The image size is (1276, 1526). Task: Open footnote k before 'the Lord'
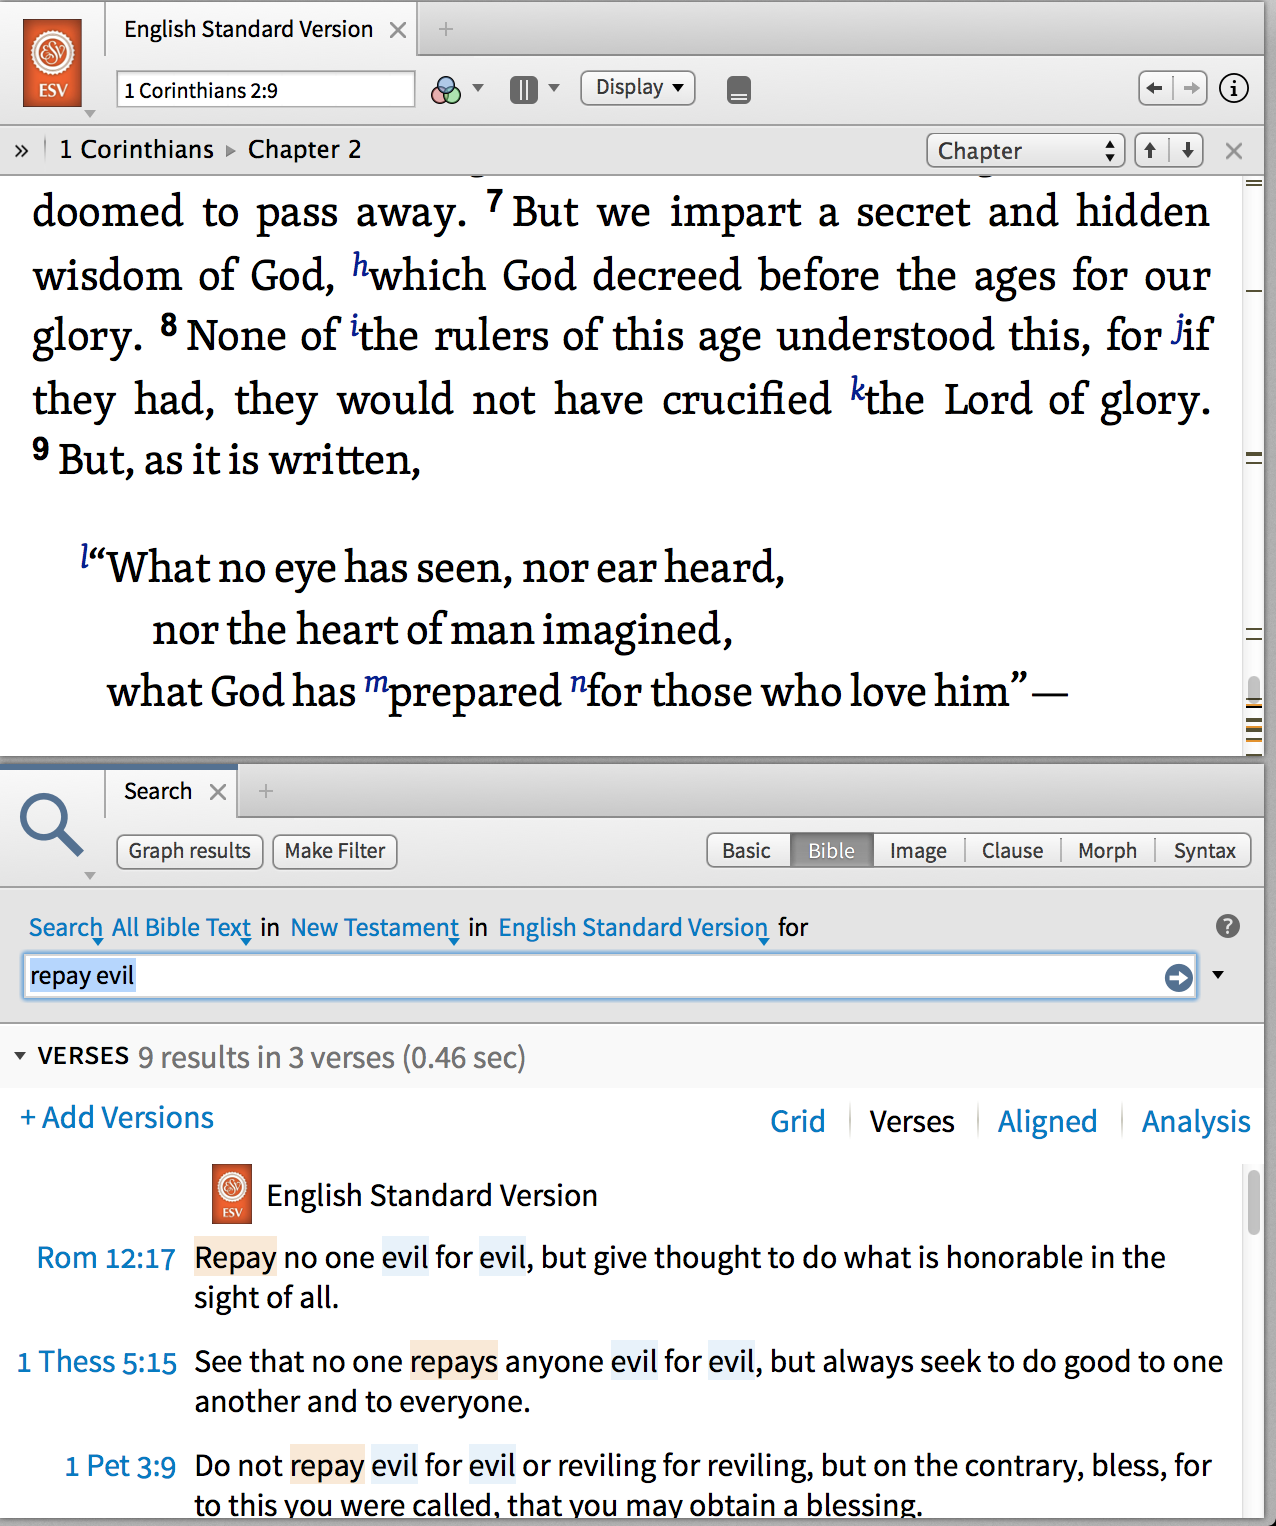coord(857,388)
